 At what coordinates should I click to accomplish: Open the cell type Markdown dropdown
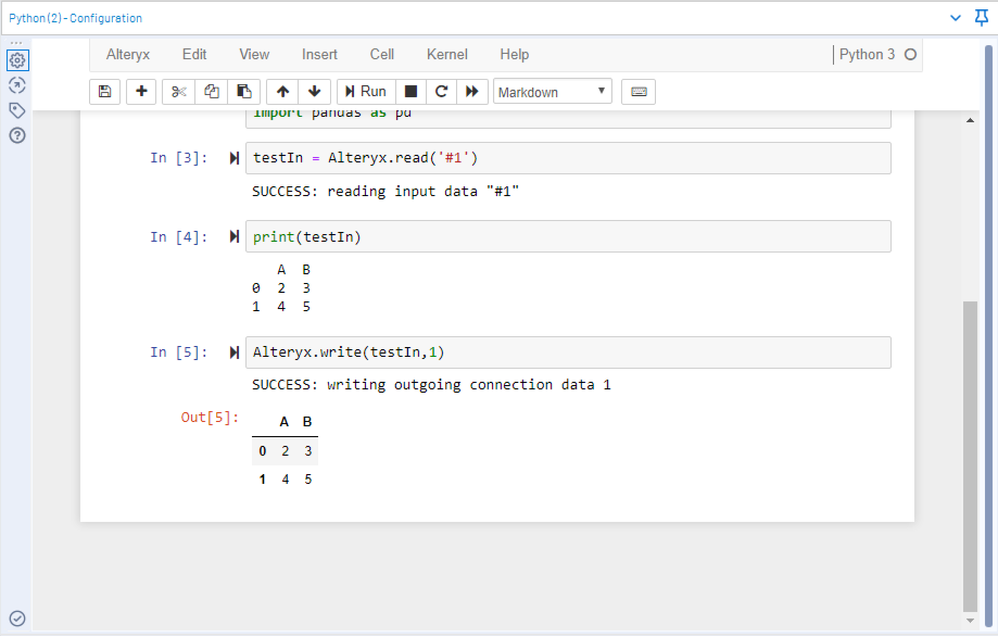point(552,92)
